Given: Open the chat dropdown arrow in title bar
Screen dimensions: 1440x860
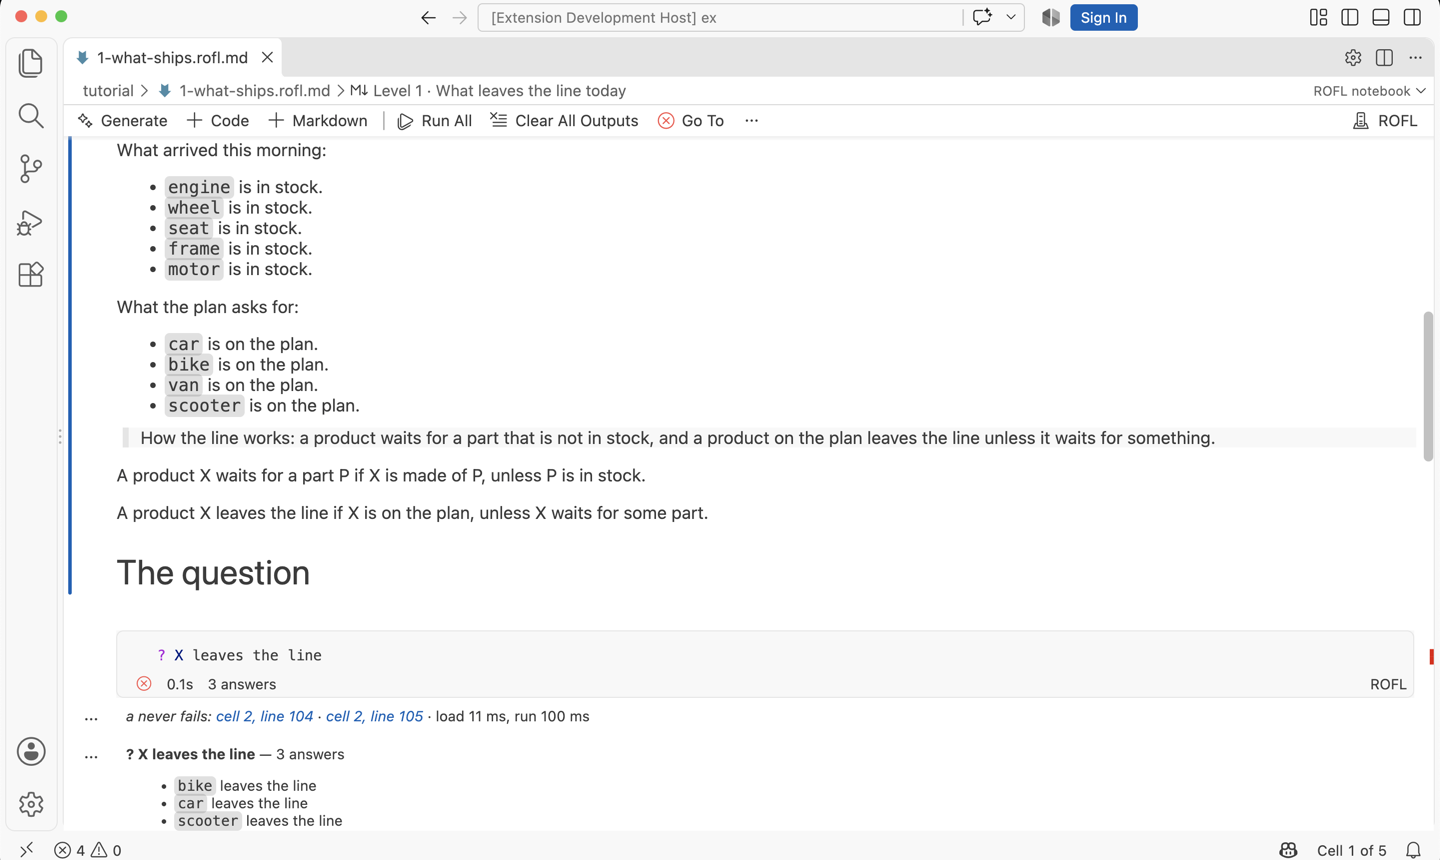Looking at the screenshot, I should (1011, 17).
